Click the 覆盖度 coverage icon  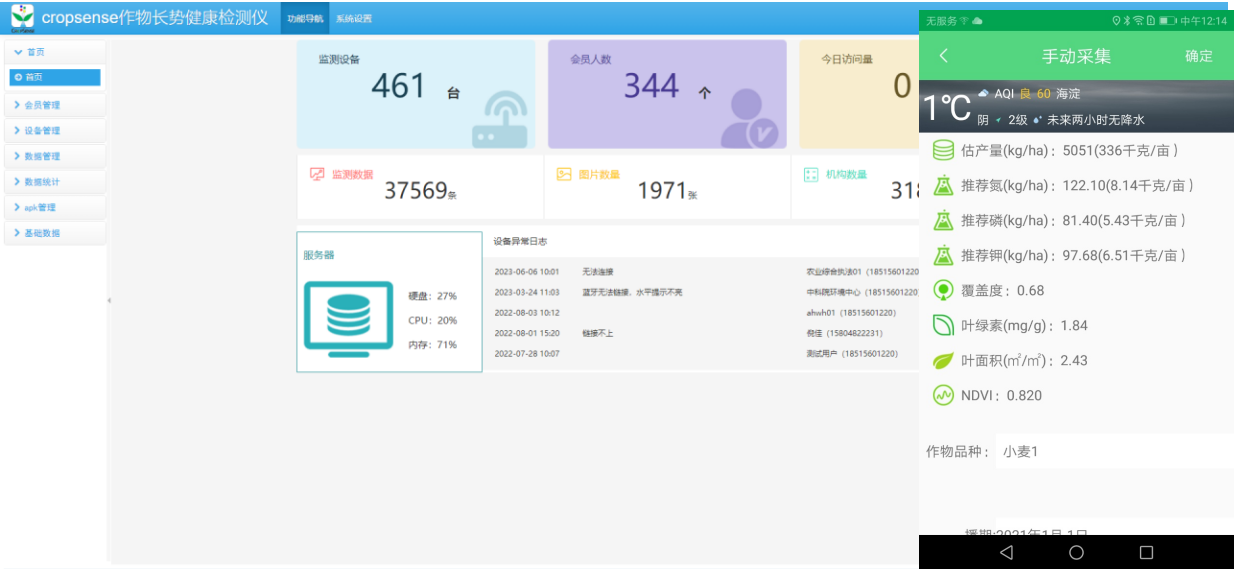point(943,291)
